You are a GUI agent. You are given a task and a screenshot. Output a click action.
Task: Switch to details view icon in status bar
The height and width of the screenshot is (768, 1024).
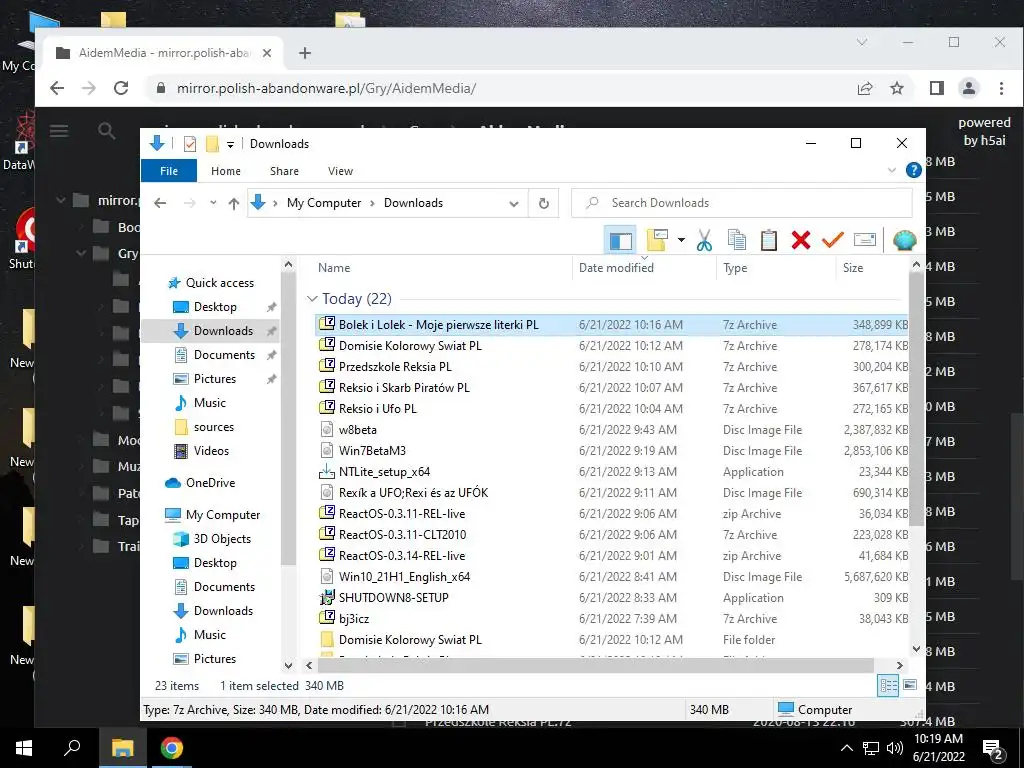pyautogui.click(x=888, y=685)
